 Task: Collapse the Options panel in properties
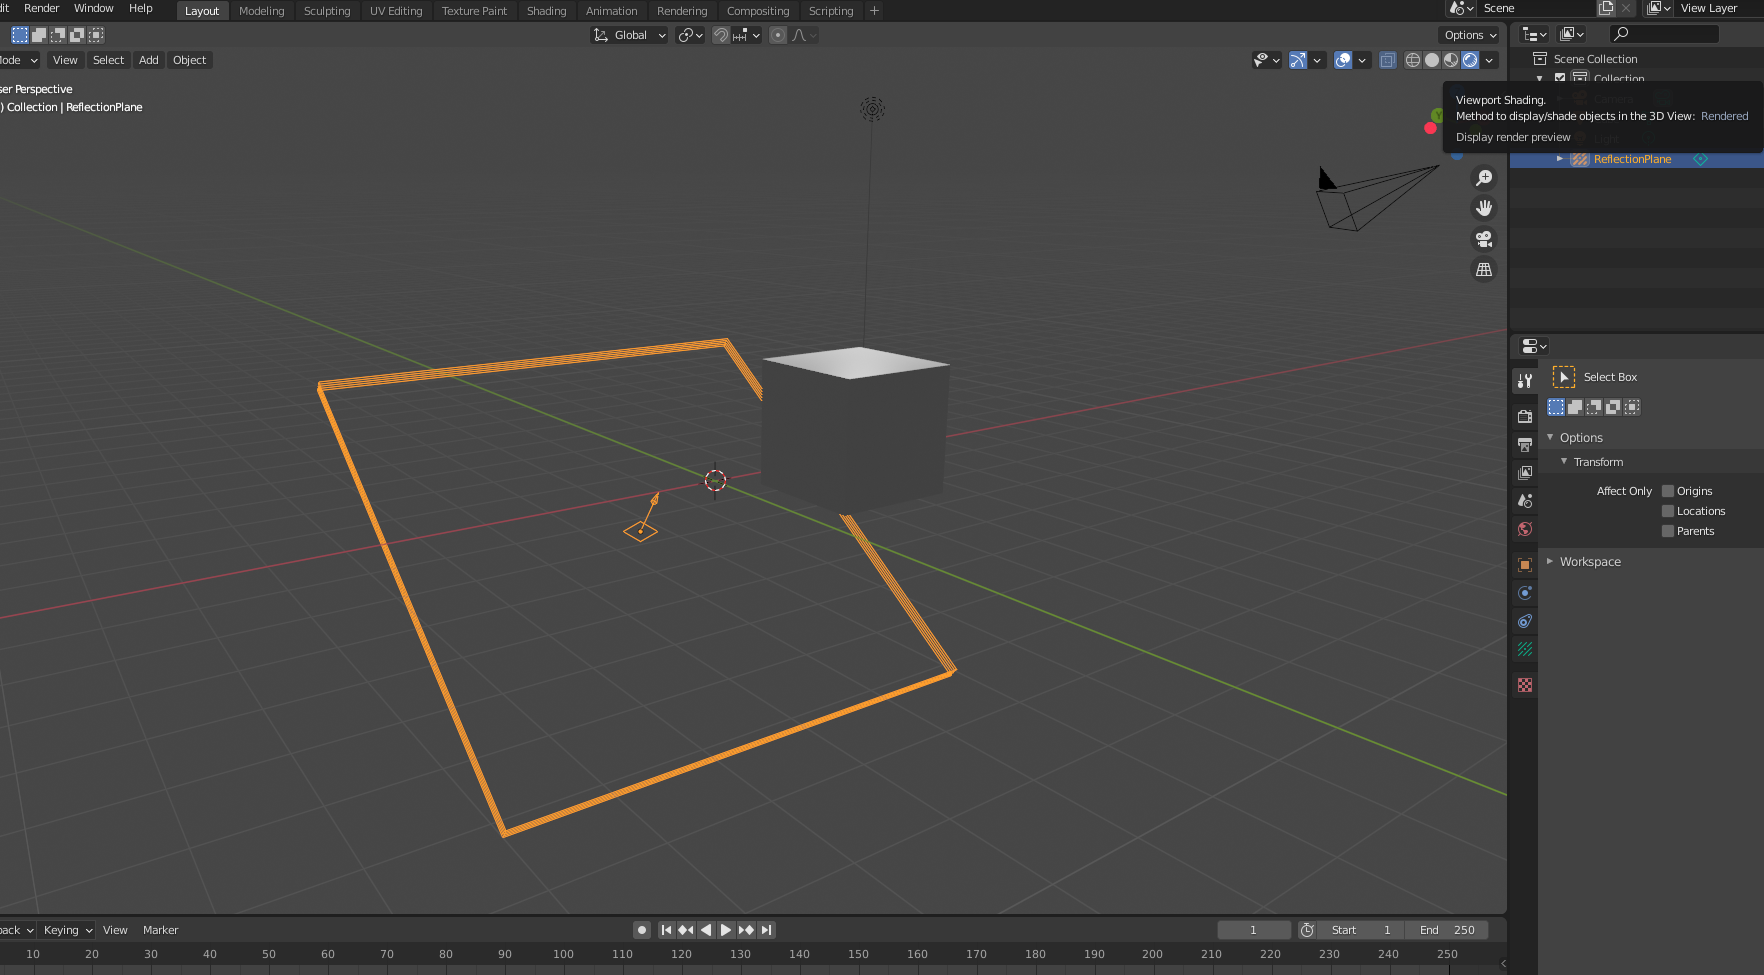[1550, 437]
